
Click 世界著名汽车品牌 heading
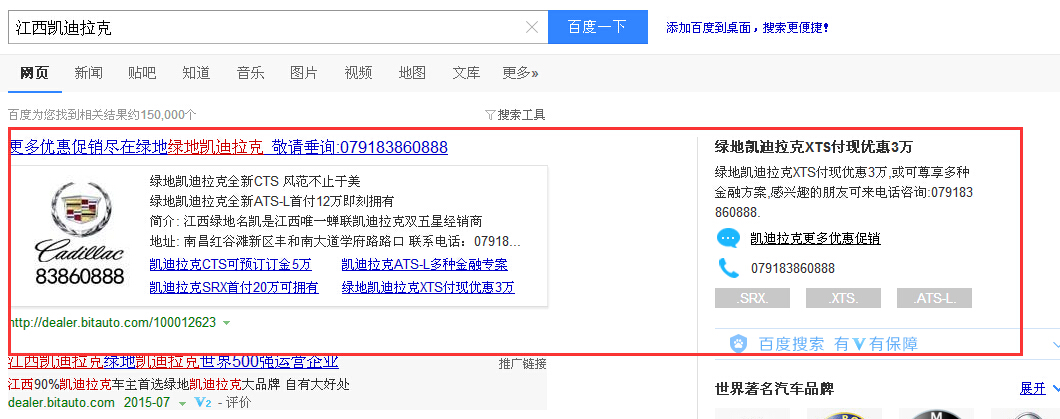coord(774,389)
